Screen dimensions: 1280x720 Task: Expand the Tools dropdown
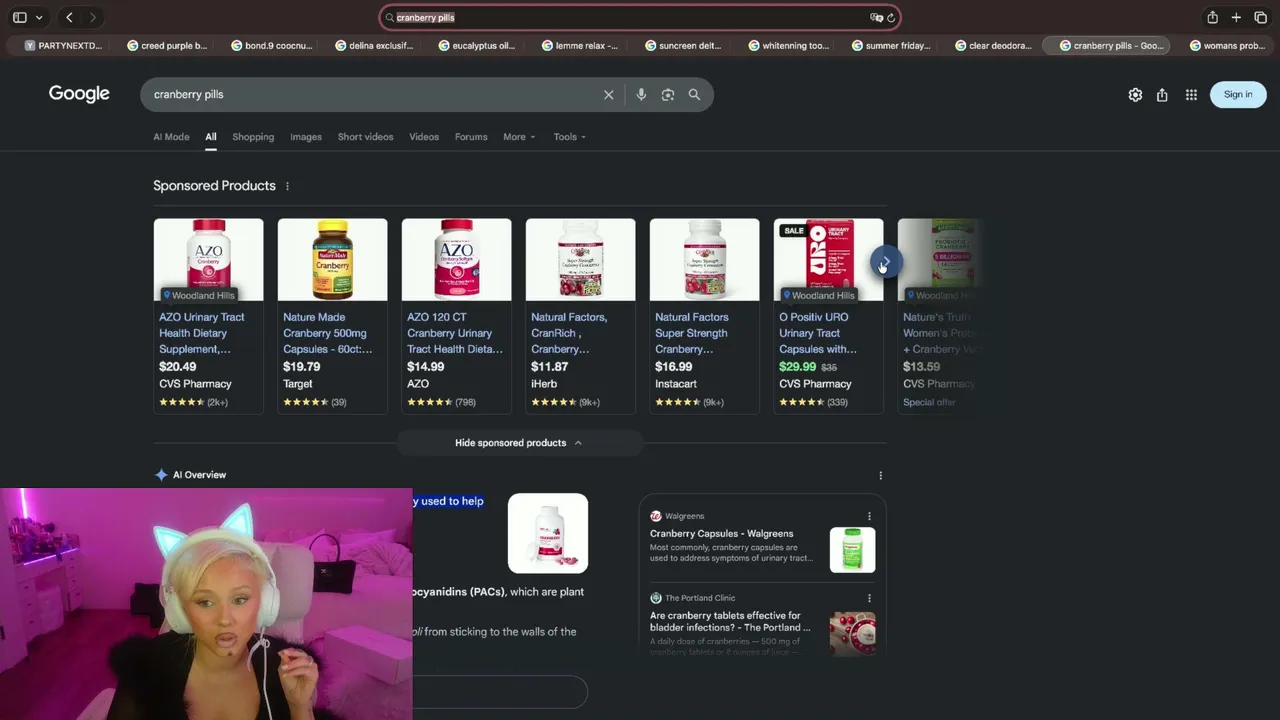pos(570,137)
